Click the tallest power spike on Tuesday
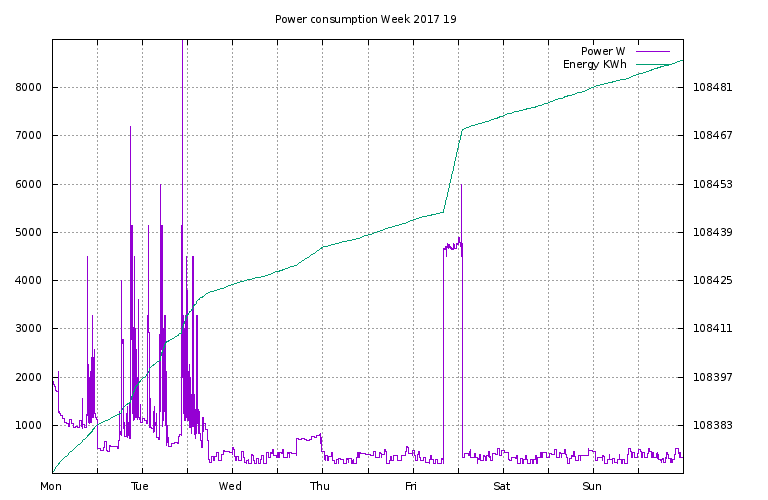Viewport: 768px width, 500px height. click(182, 132)
